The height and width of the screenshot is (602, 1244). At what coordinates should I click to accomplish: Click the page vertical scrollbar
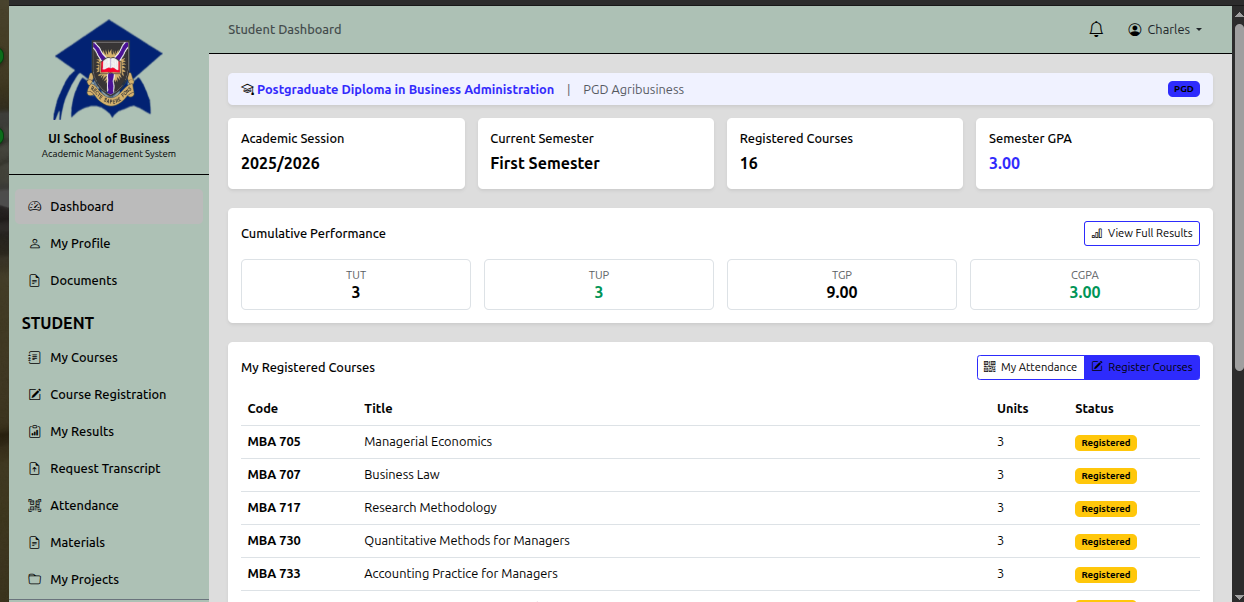[1239, 200]
